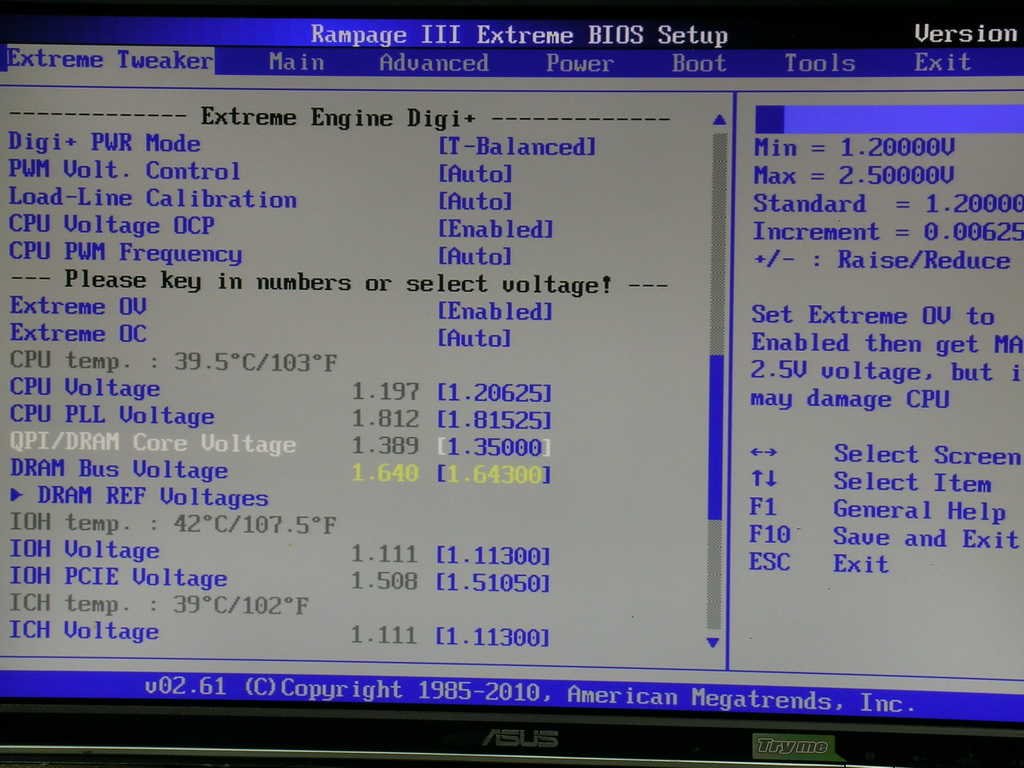Edit ICH Voltage value 1.11300
Image resolution: width=1024 pixels, height=768 pixels.
tap(492, 637)
